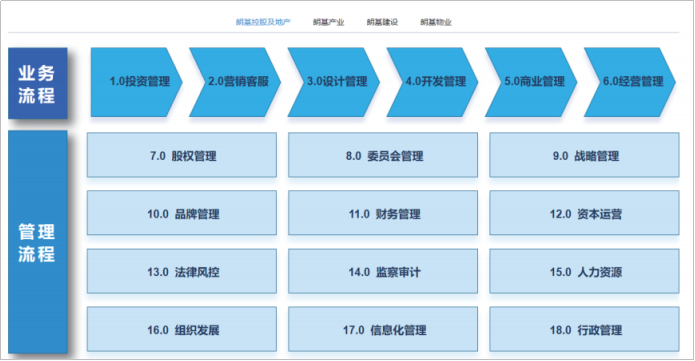
Task: Click the 业务流程 side label block
Action: pyautogui.click(x=38, y=83)
